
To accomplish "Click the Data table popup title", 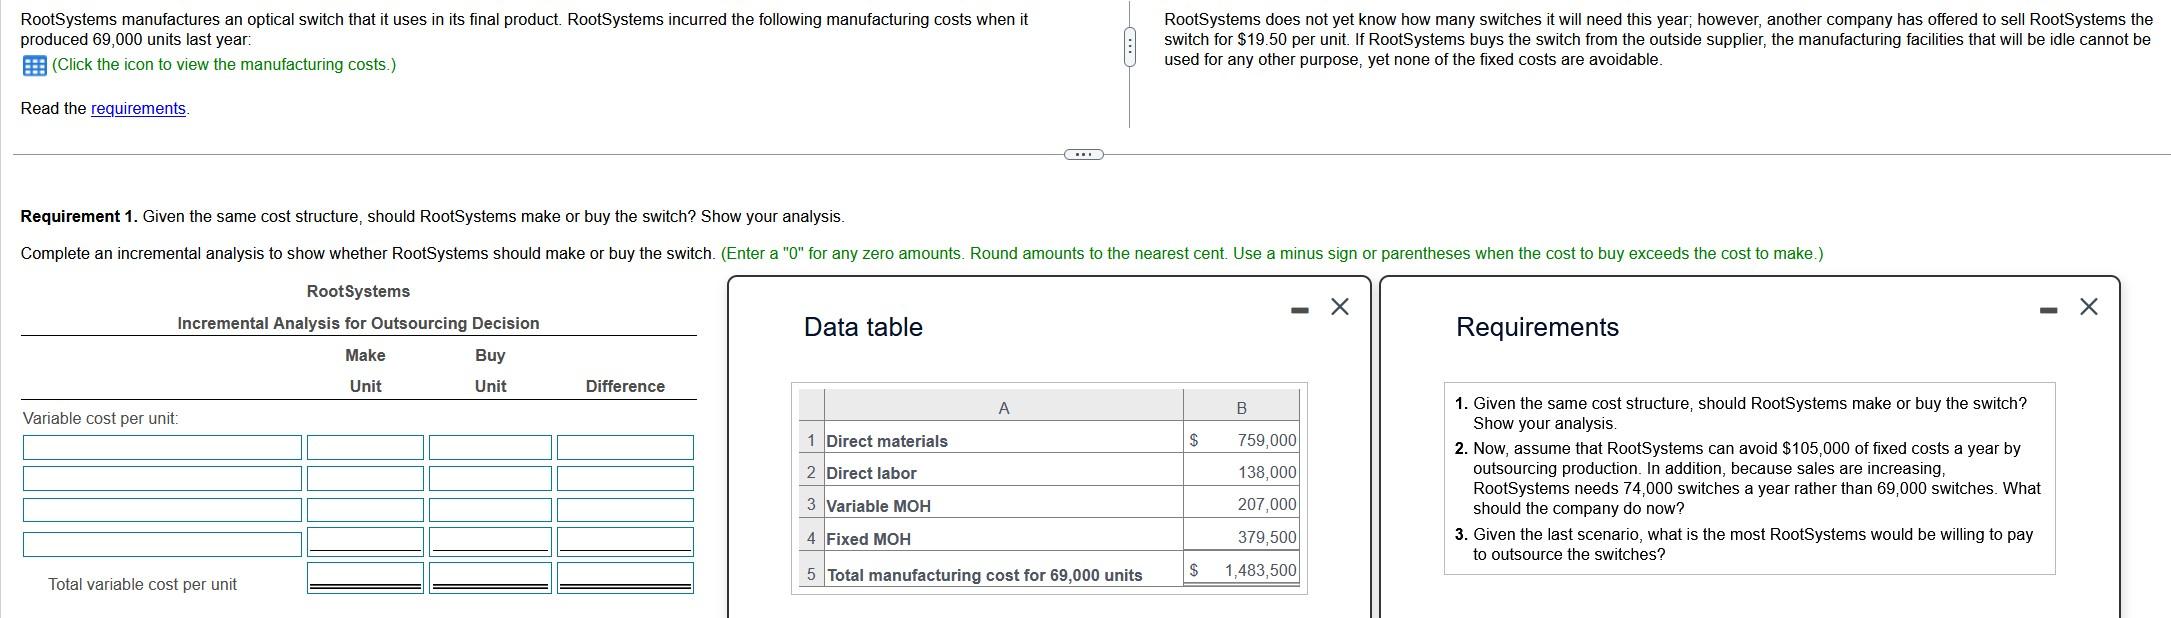I will [863, 327].
